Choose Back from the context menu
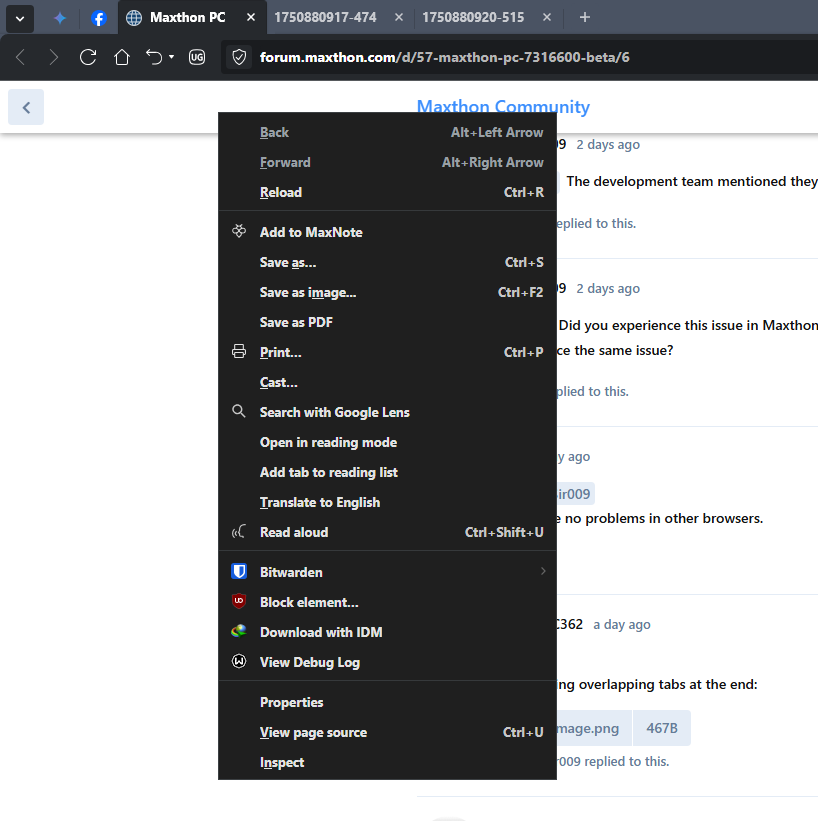The width and height of the screenshot is (818, 821). (388, 132)
